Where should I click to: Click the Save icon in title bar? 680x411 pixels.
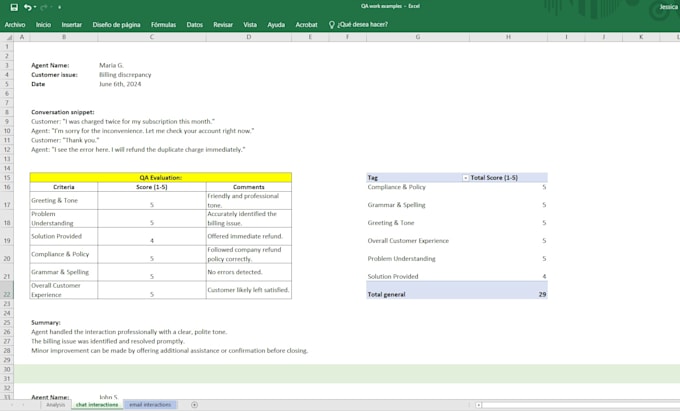14,7
